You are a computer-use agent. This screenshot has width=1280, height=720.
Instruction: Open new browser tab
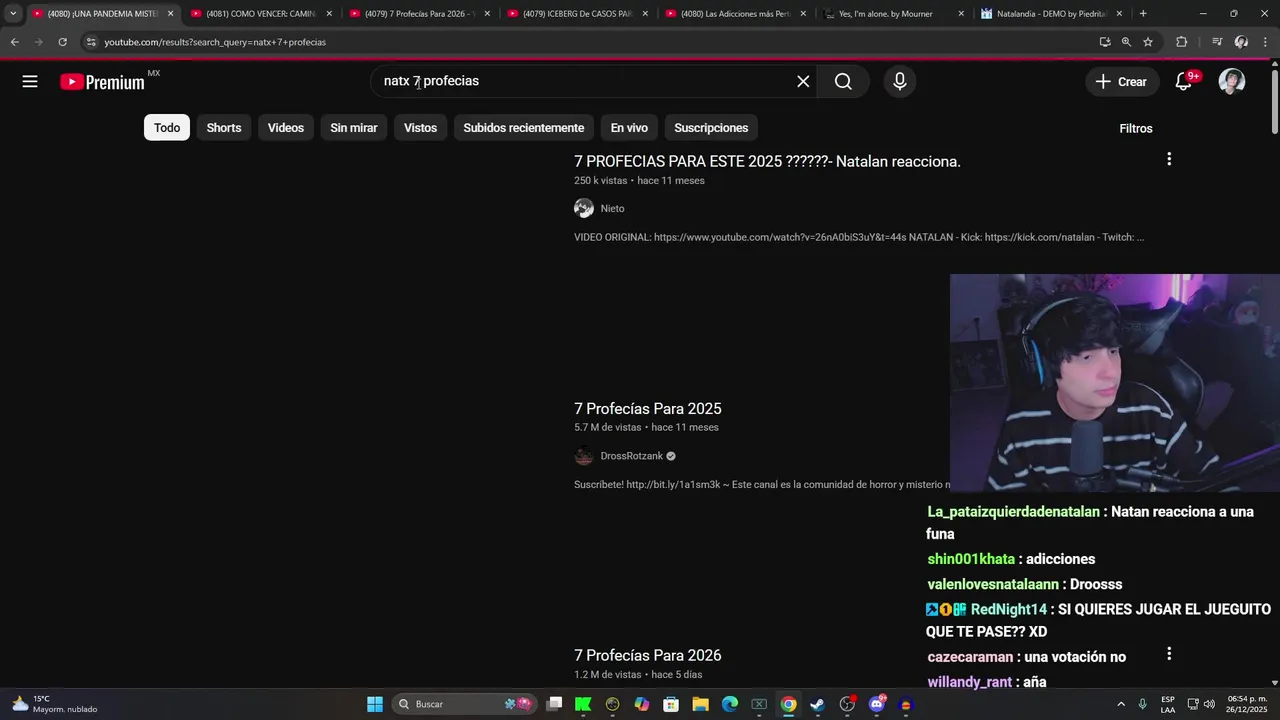click(x=1143, y=14)
